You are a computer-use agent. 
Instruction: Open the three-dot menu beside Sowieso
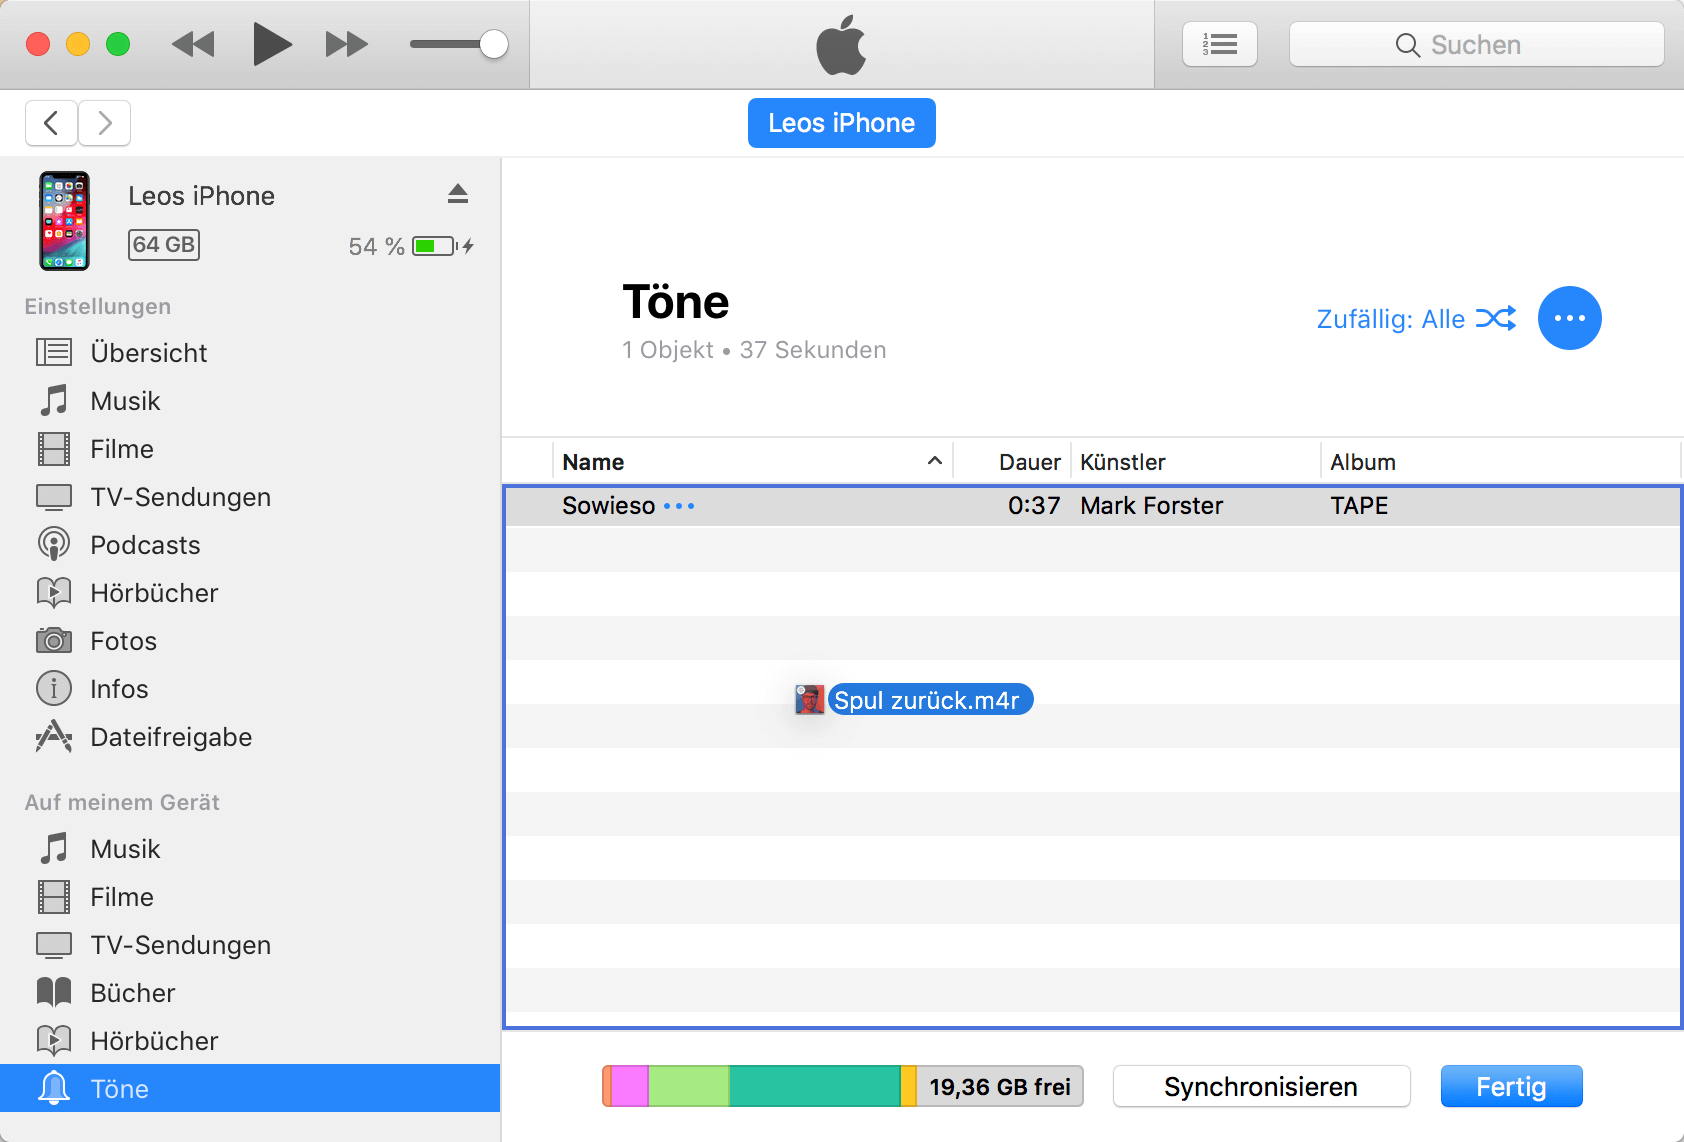point(679,506)
